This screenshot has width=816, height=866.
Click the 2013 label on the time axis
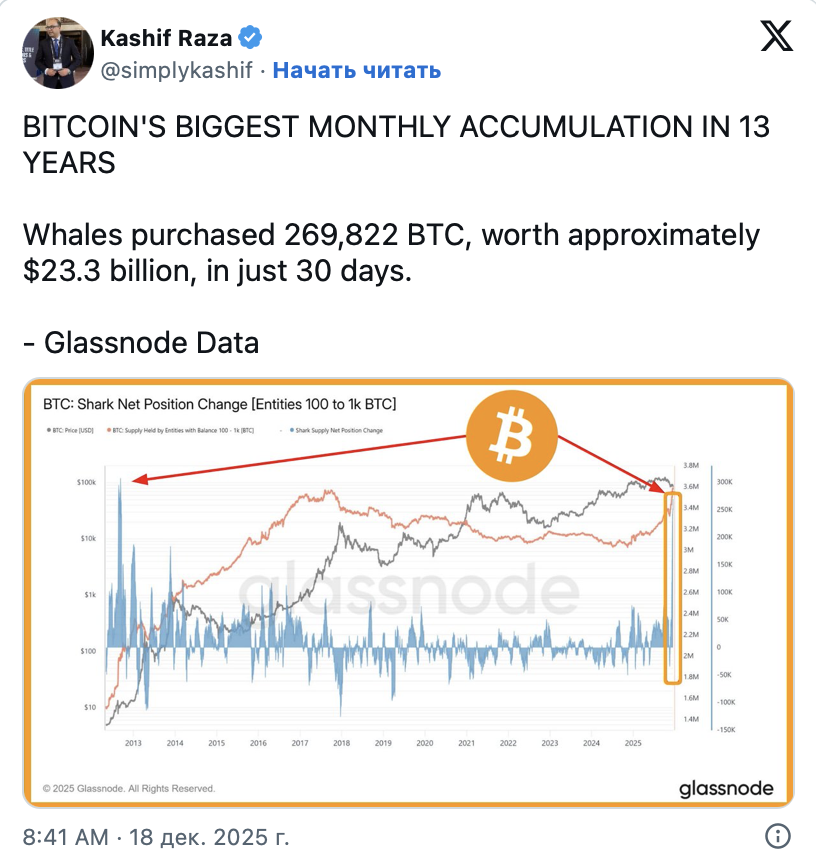pyautogui.click(x=131, y=744)
